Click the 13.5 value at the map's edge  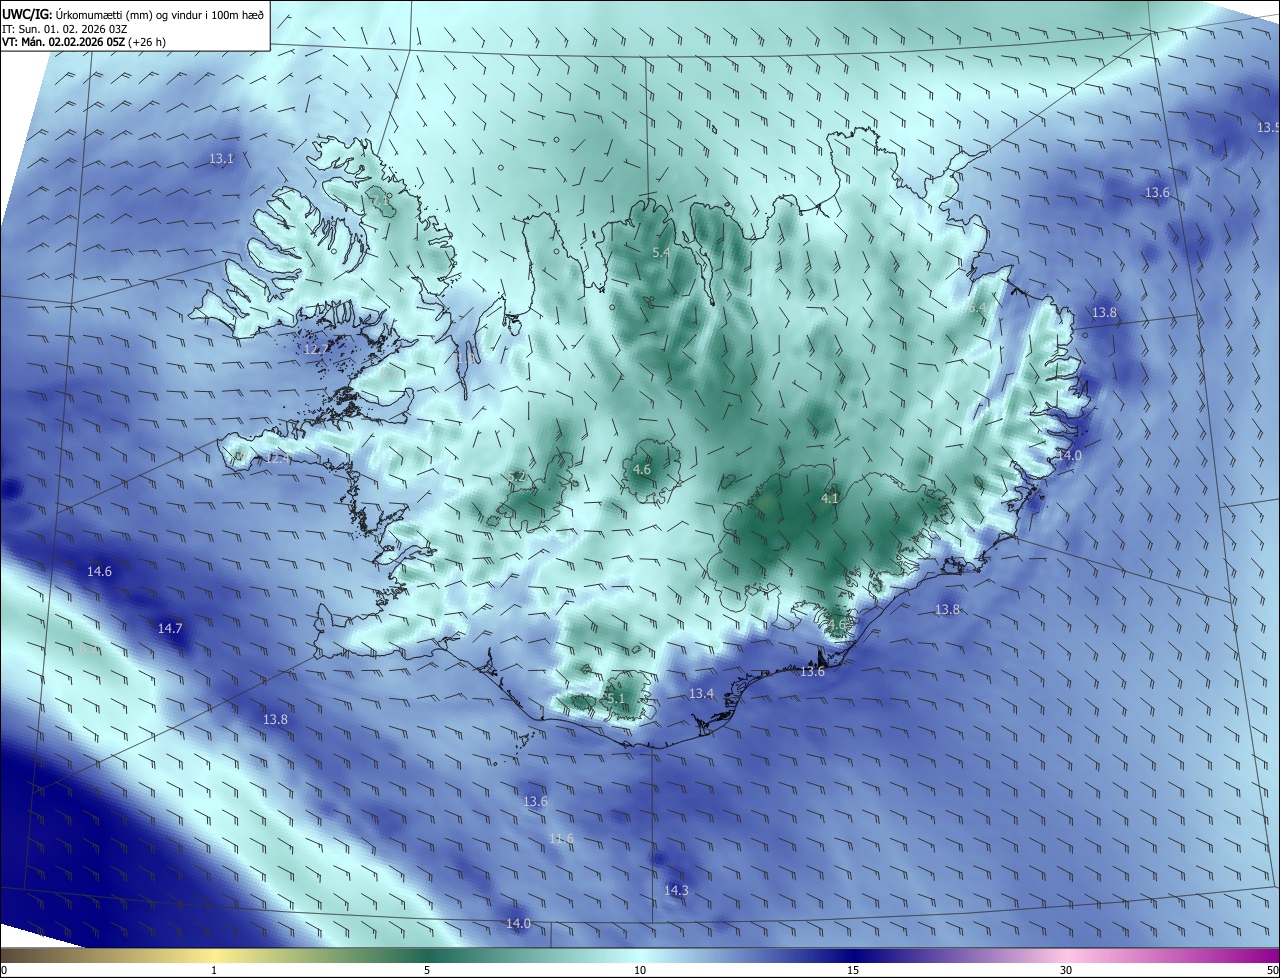tap(1268, 128)
